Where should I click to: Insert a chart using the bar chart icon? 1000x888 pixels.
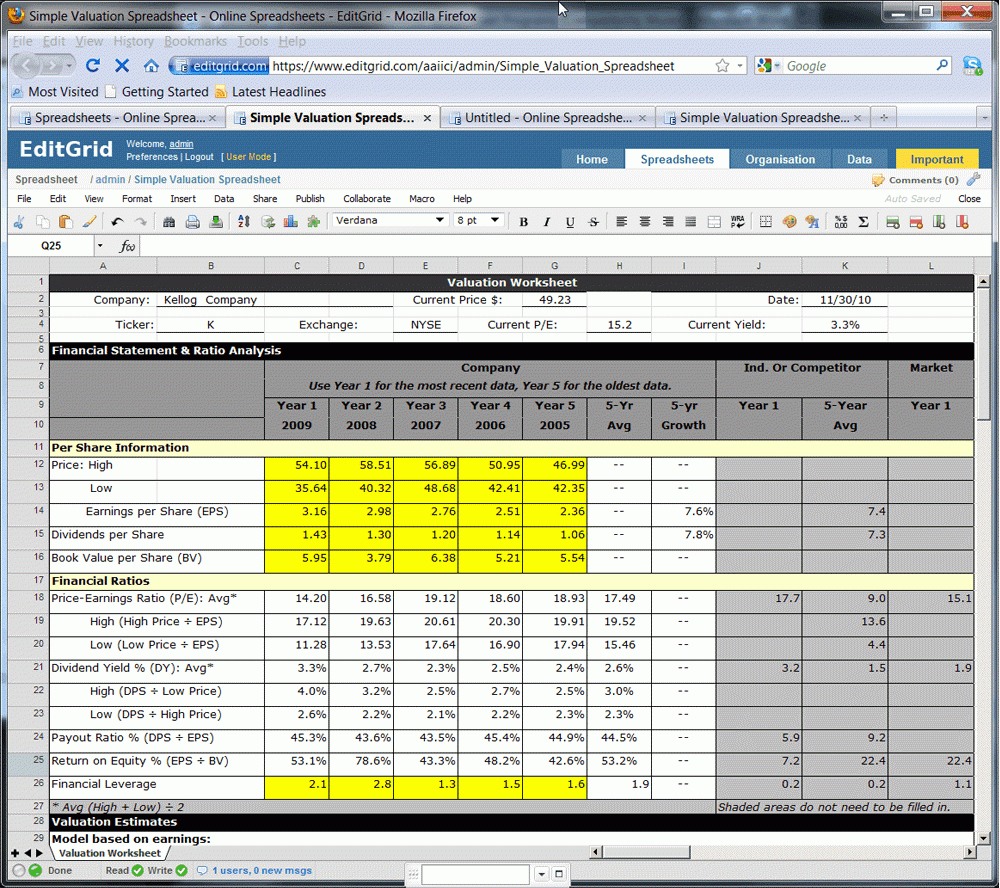tap(291, 222)
